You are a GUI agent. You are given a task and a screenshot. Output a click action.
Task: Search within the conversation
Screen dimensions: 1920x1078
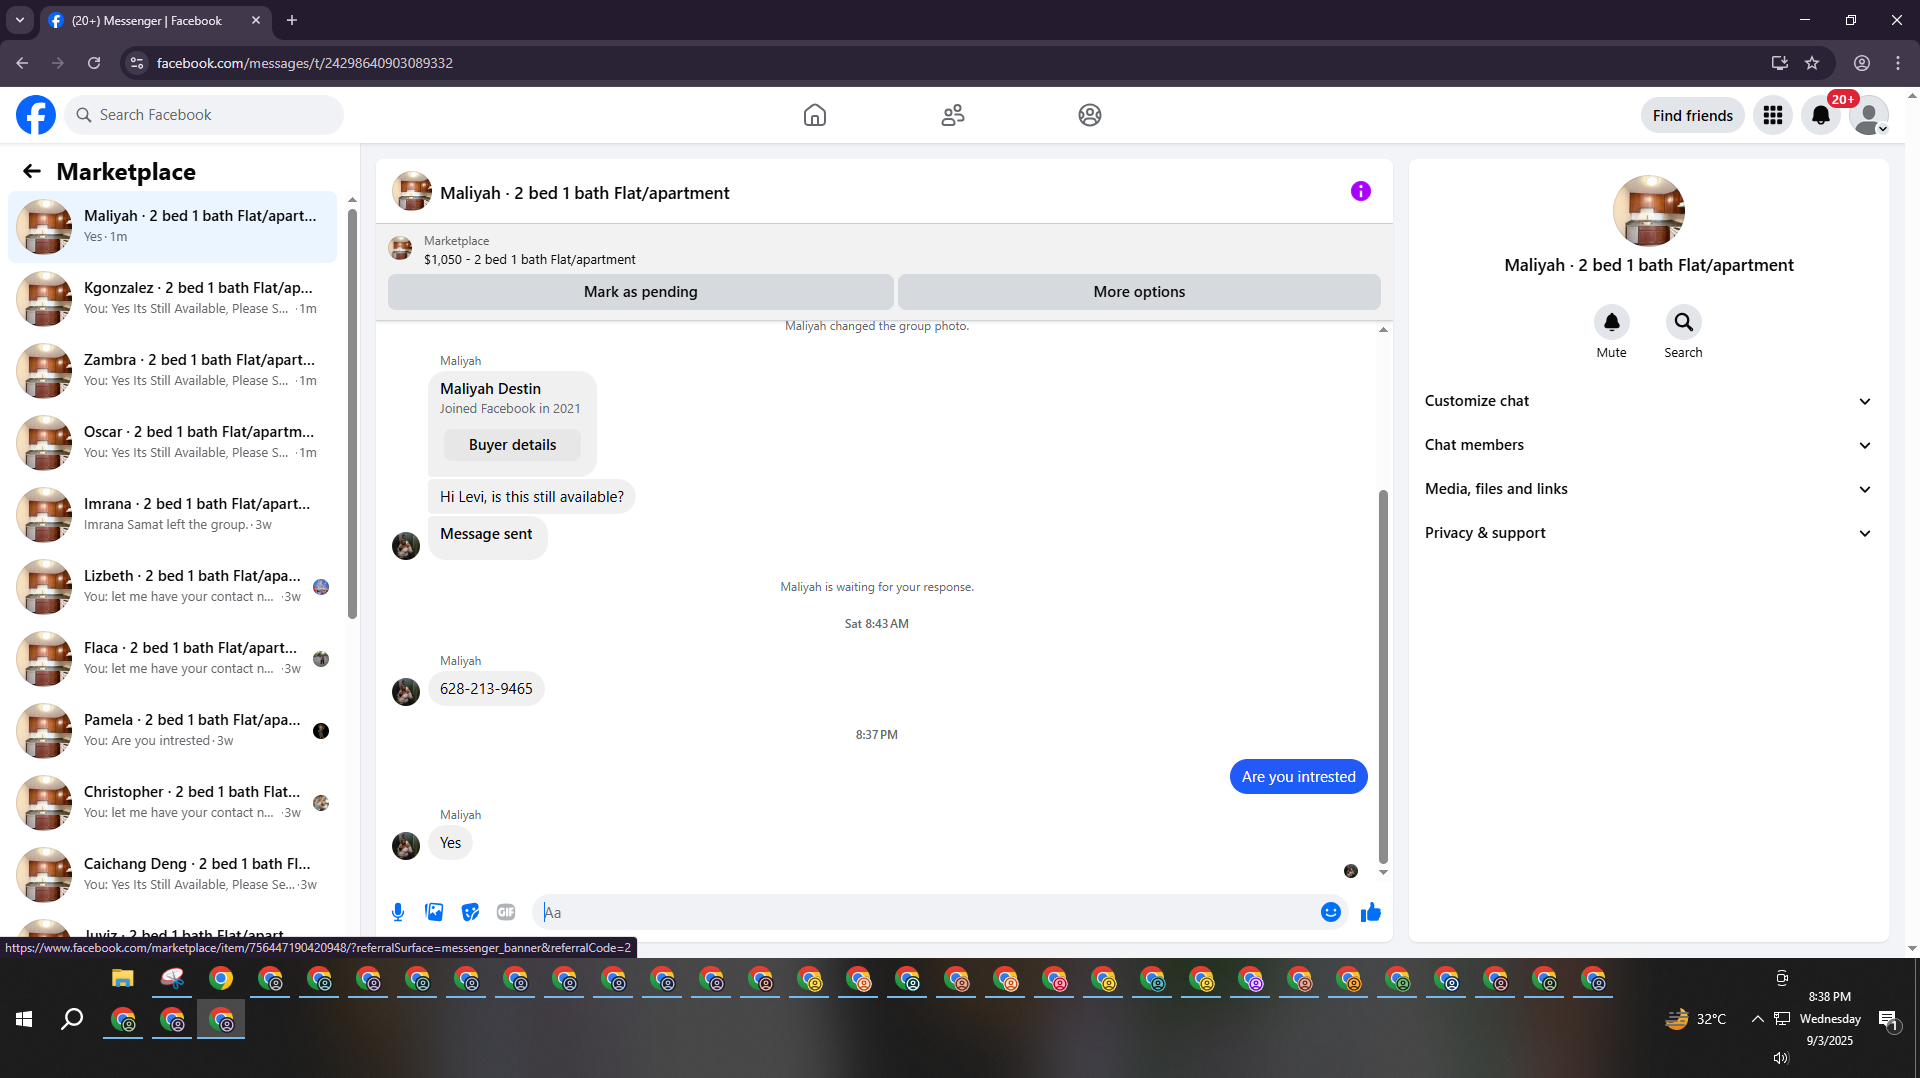click(x=1684, y=322)
